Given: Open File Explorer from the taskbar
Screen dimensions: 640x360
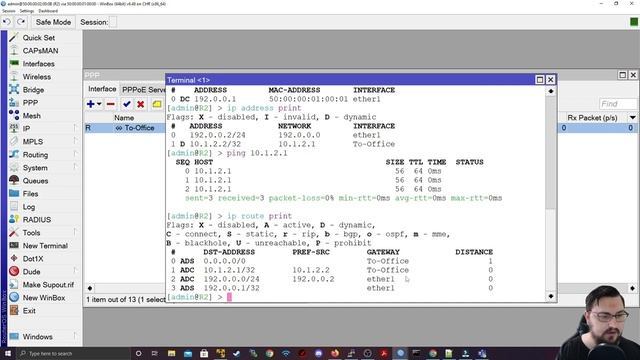Looking at the screenshot, I should [171, 353].
